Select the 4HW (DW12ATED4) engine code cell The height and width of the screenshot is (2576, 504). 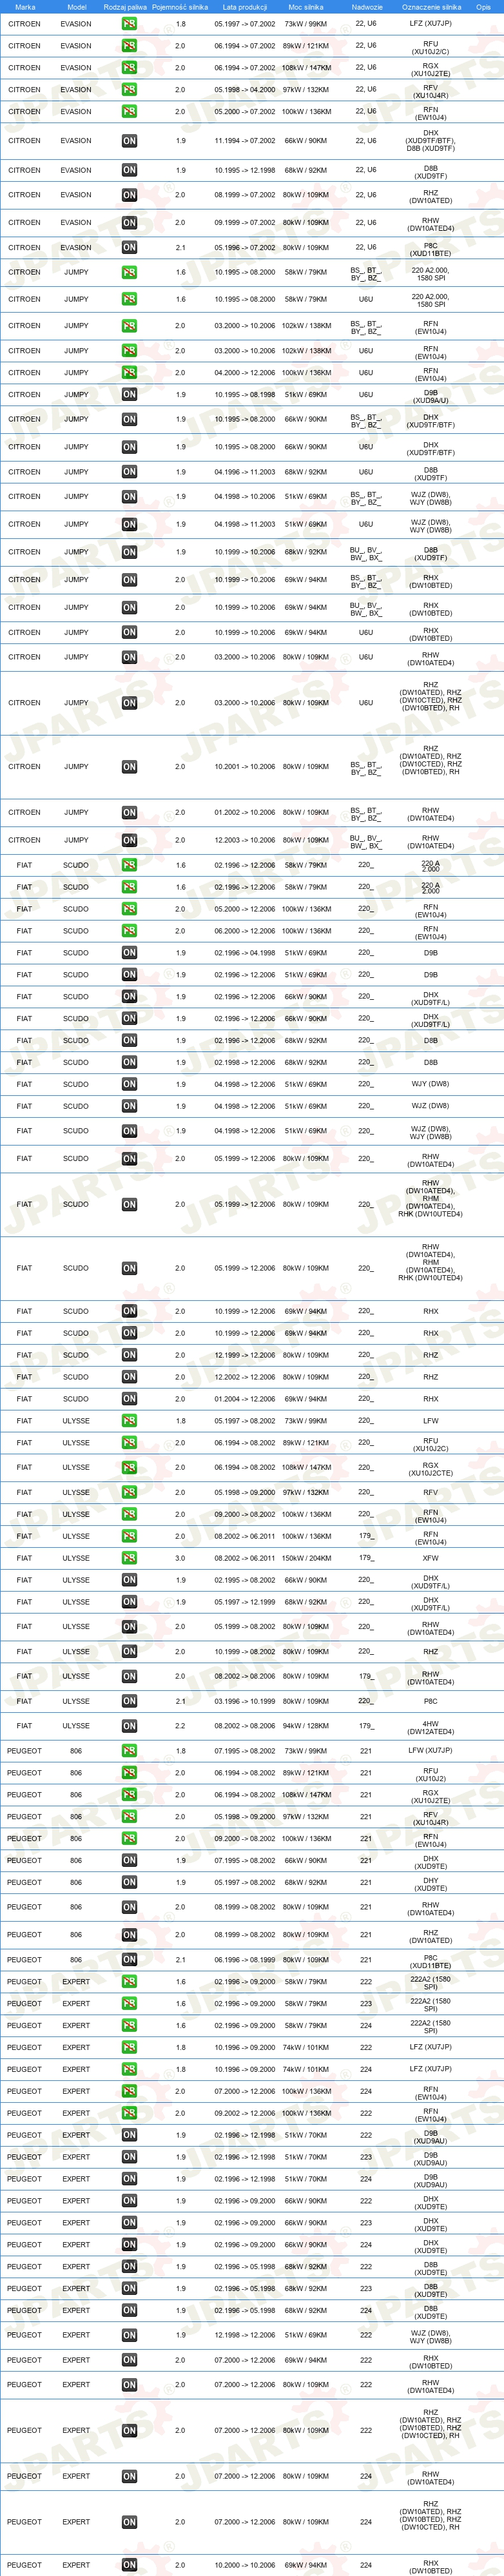tap(430, 1728)
